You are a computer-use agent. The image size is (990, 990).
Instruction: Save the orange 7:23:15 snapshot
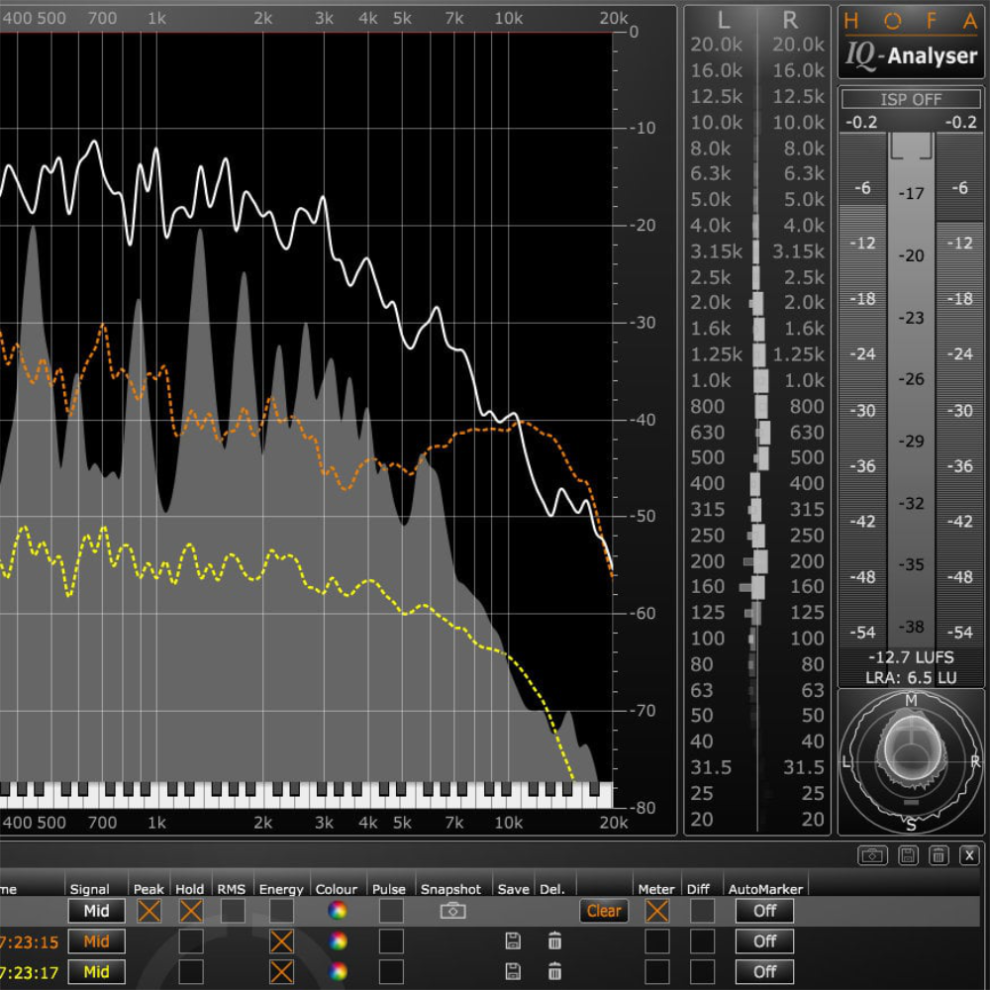pyautogui.click(x=513, y=941)
